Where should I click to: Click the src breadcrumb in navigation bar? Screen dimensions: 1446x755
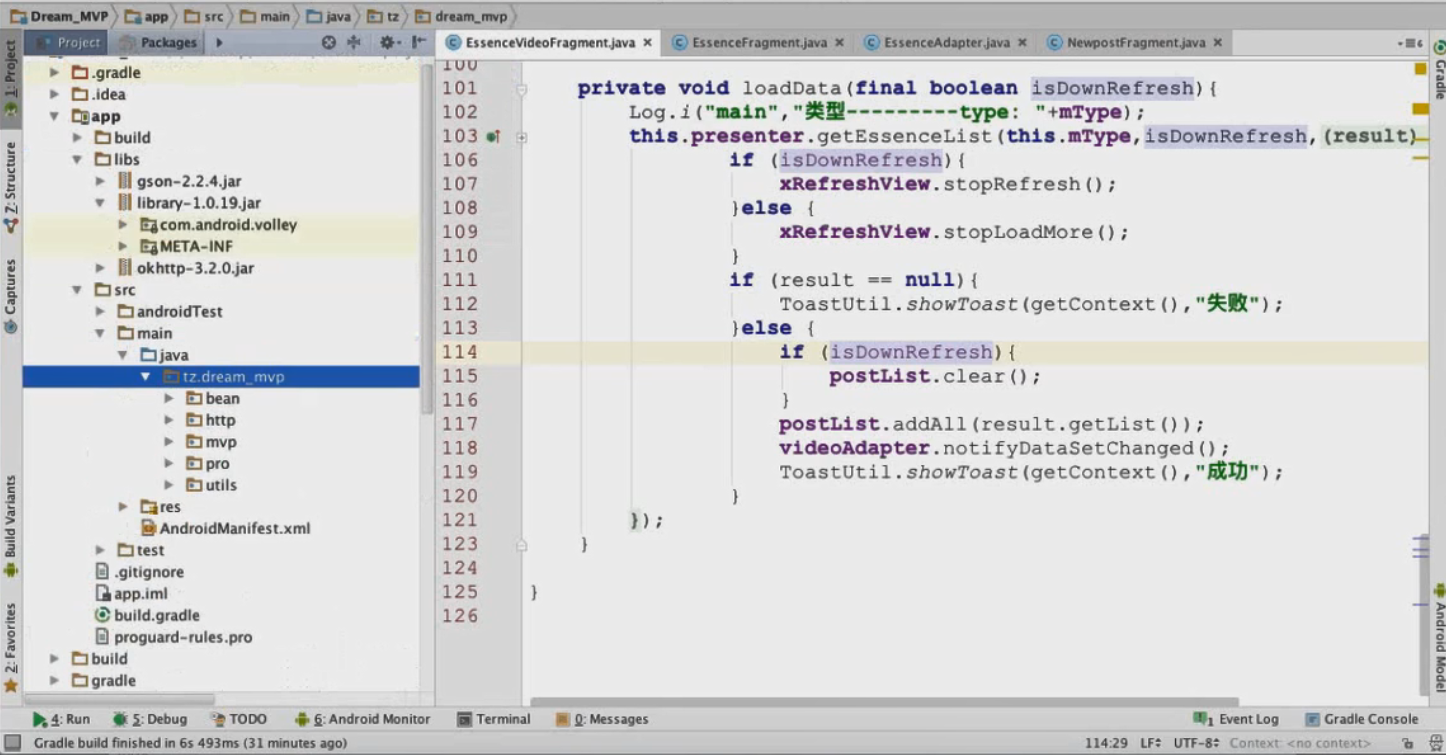tap(204, 16)
